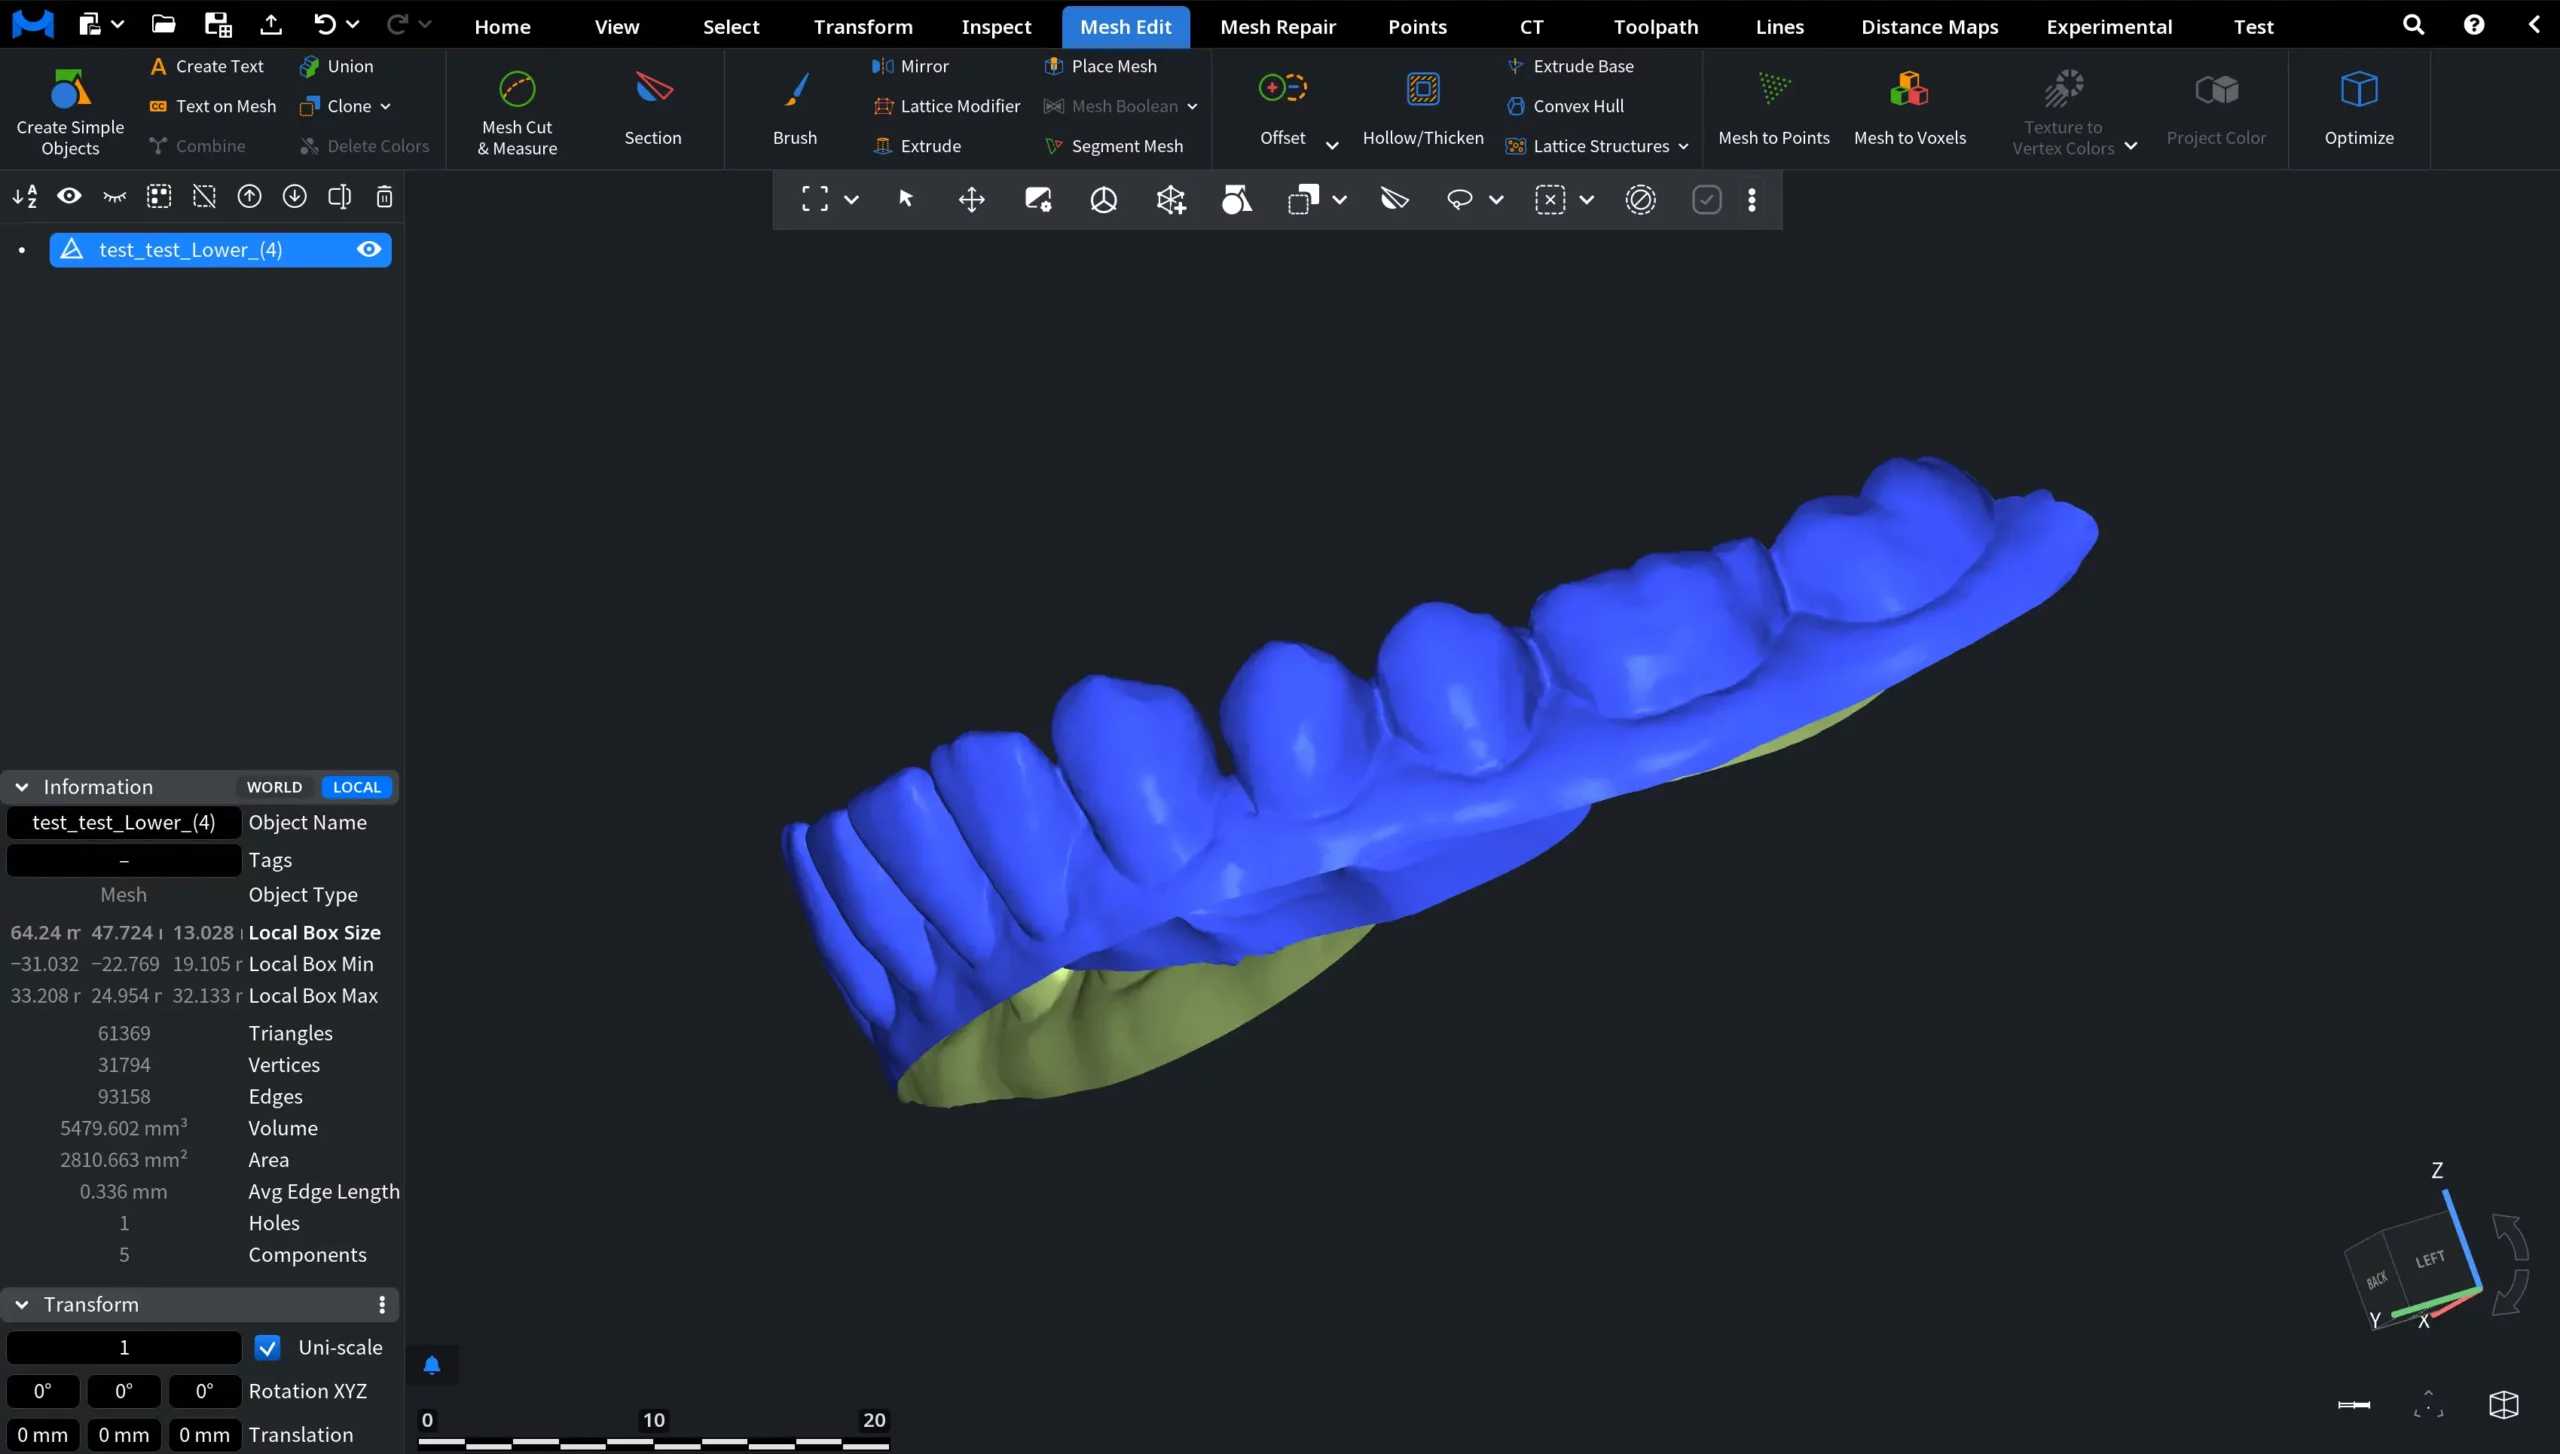Hide the test_test_Lower_(4) object
Screen dimensions: 2560x1454
click(369, 249)
